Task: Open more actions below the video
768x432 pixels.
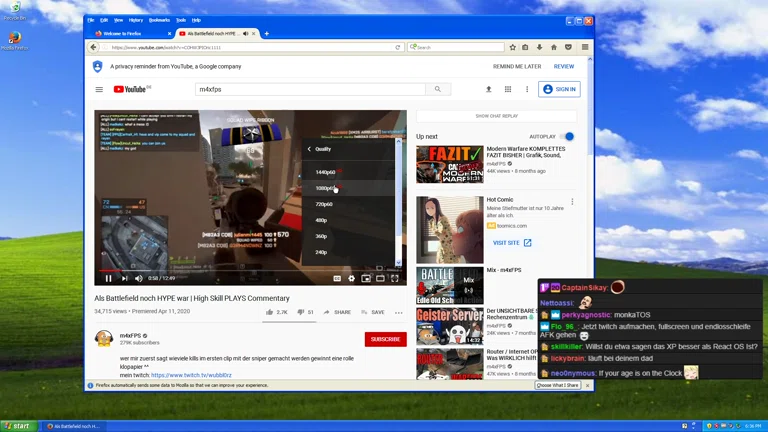Action: 399,312
